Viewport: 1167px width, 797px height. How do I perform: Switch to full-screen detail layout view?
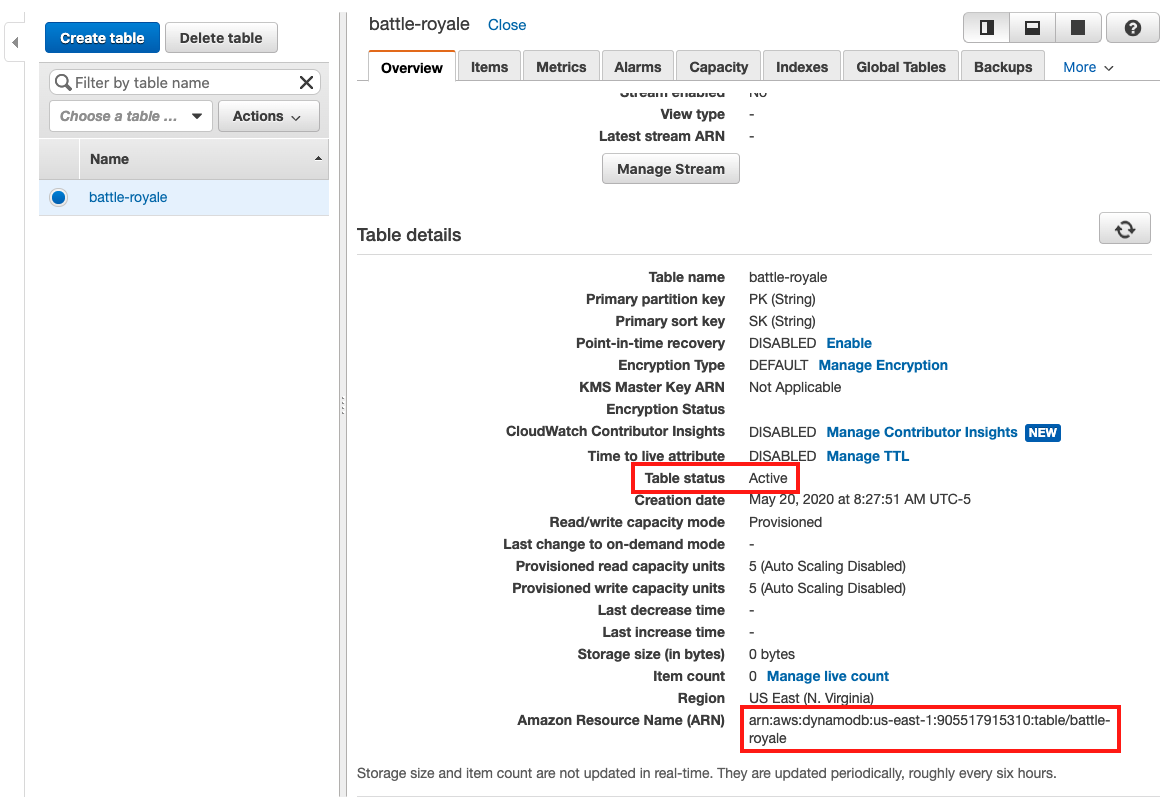point(1078,28)
